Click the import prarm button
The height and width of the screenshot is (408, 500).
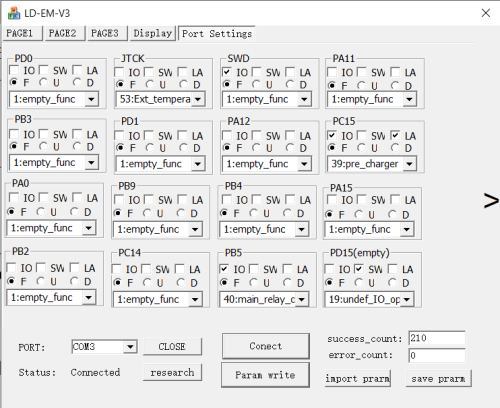click(358, 378)
